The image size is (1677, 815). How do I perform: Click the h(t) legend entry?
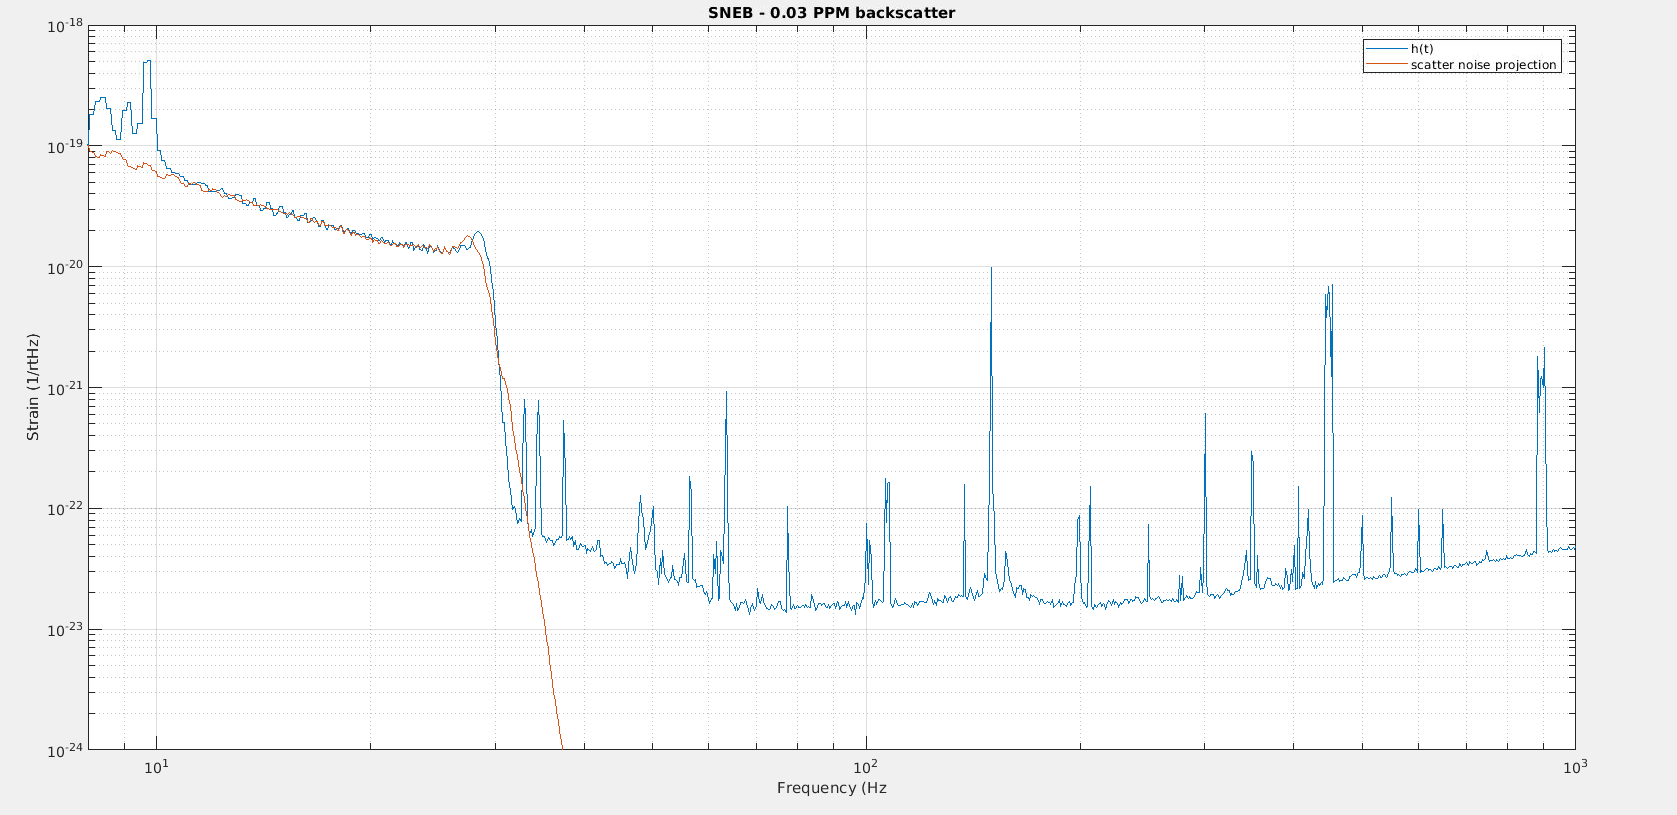pyautogui.click(x=1422, y=49)
